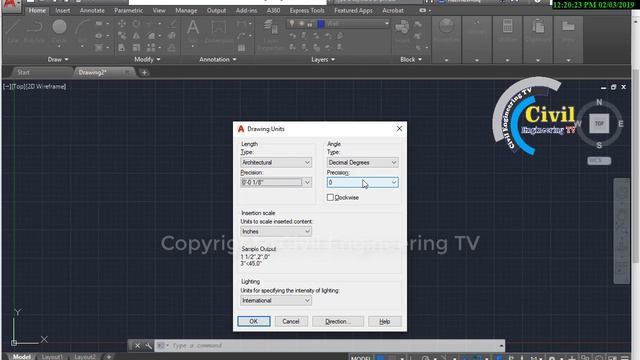Select the Text tool in Annotation panel

coord(193,32)
